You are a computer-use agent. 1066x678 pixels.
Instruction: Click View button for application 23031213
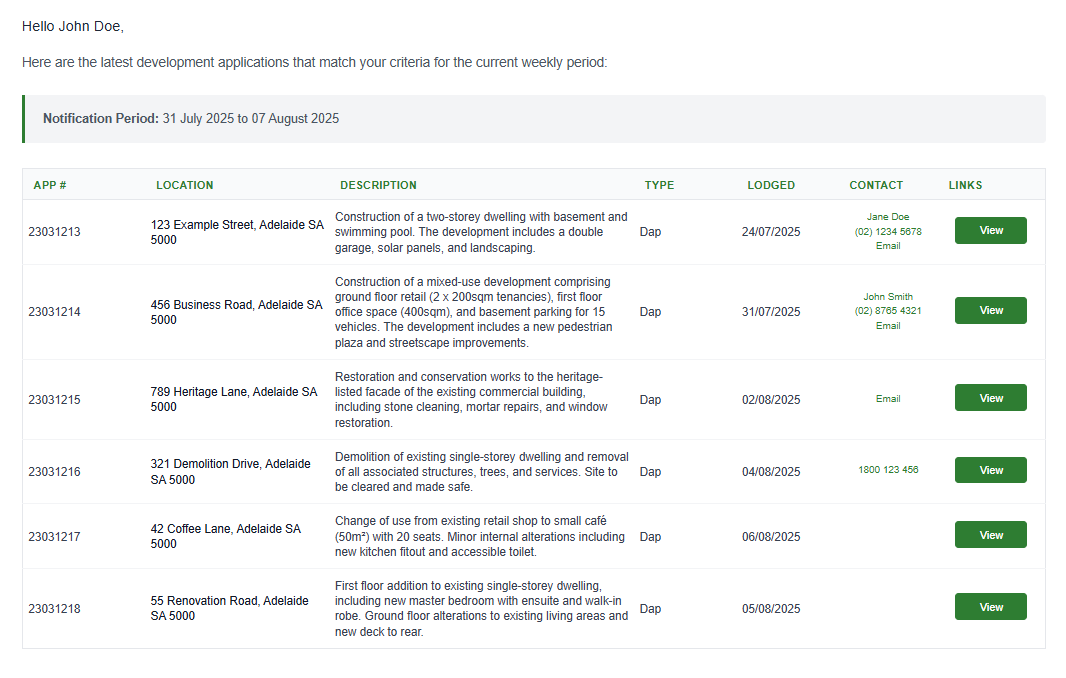tap(990, 231)
